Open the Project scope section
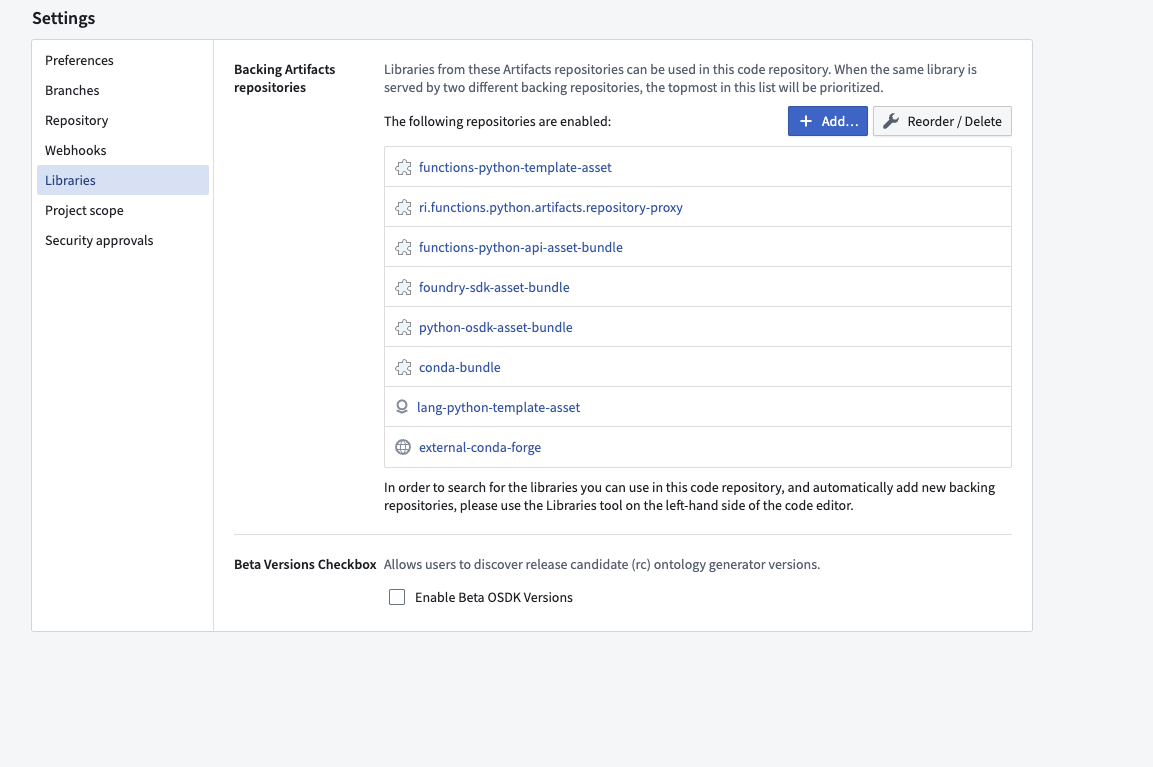The width and height of the screenshot is (1153, 767). (123, 210)
